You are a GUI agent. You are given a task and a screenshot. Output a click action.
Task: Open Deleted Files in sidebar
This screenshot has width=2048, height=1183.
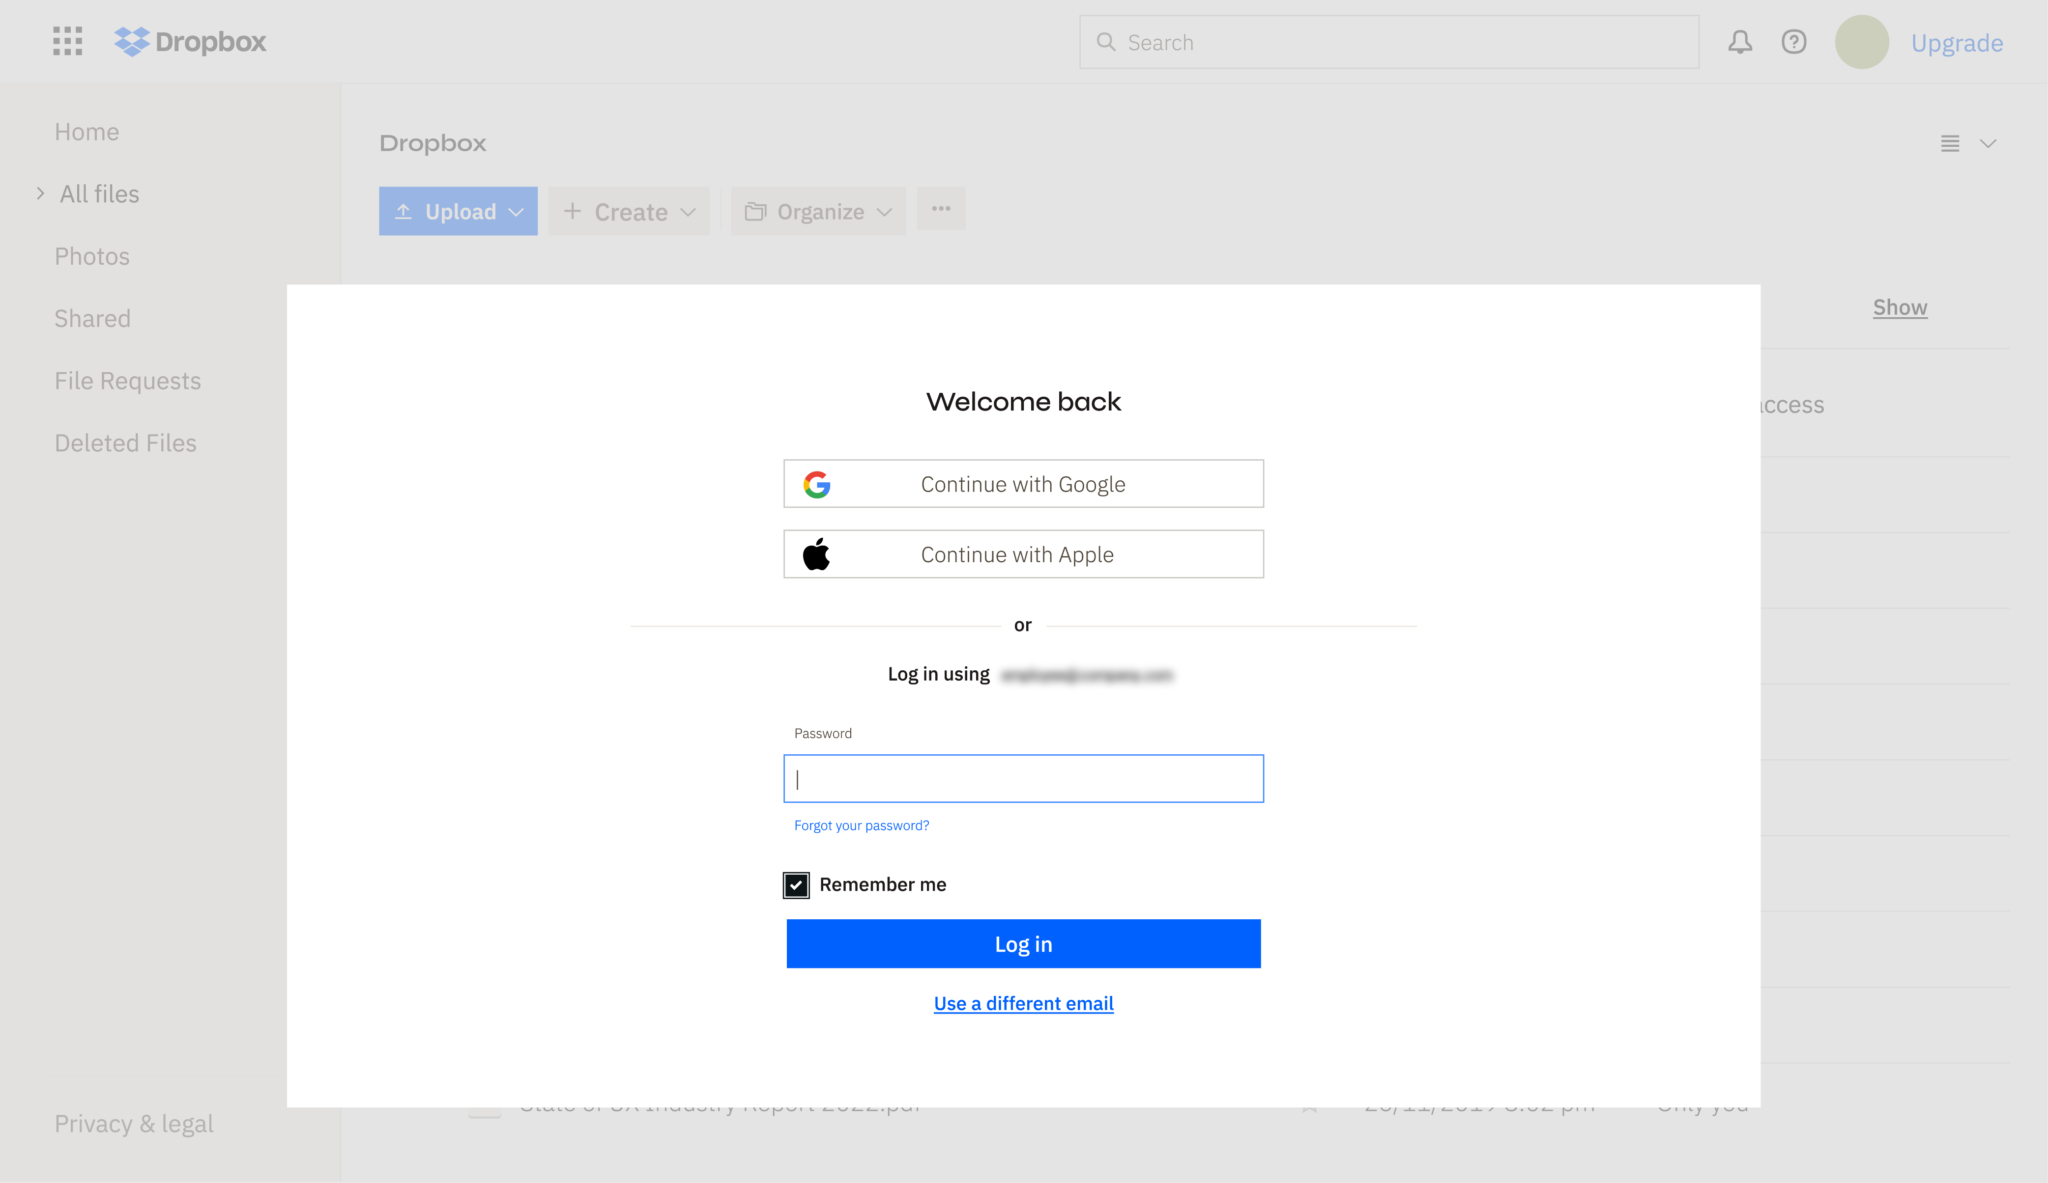126,443
